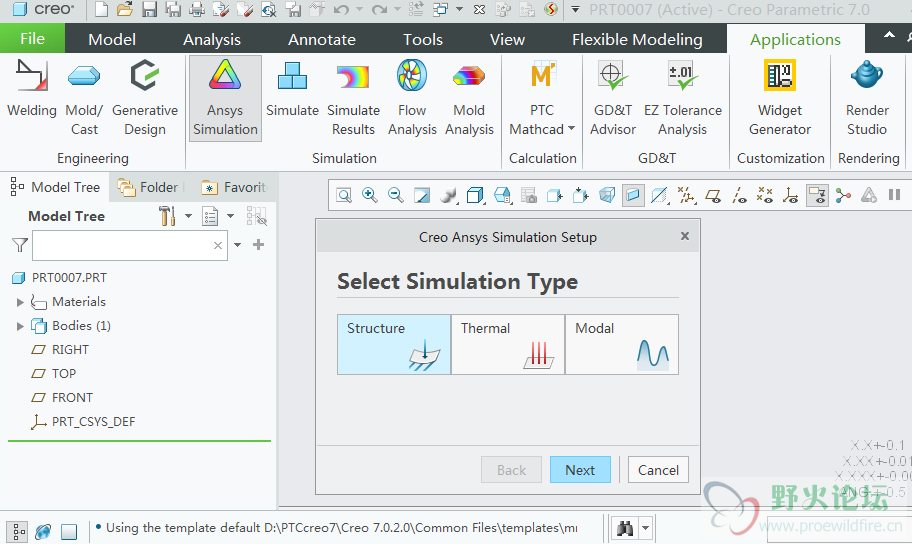Click the filter funnel icon
912x544 pixels.
20,245
